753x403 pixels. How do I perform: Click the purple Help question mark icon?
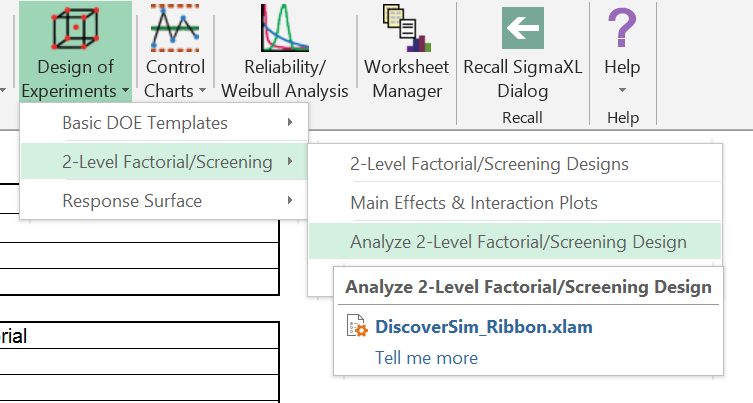[x=622, y=27]
